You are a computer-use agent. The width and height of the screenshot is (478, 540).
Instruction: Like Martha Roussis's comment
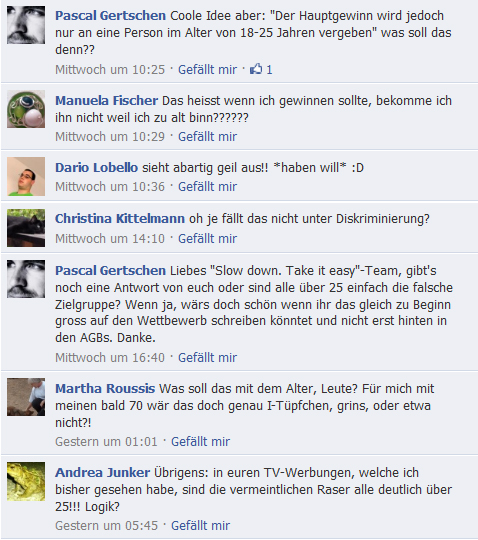(x=200, y=442)
